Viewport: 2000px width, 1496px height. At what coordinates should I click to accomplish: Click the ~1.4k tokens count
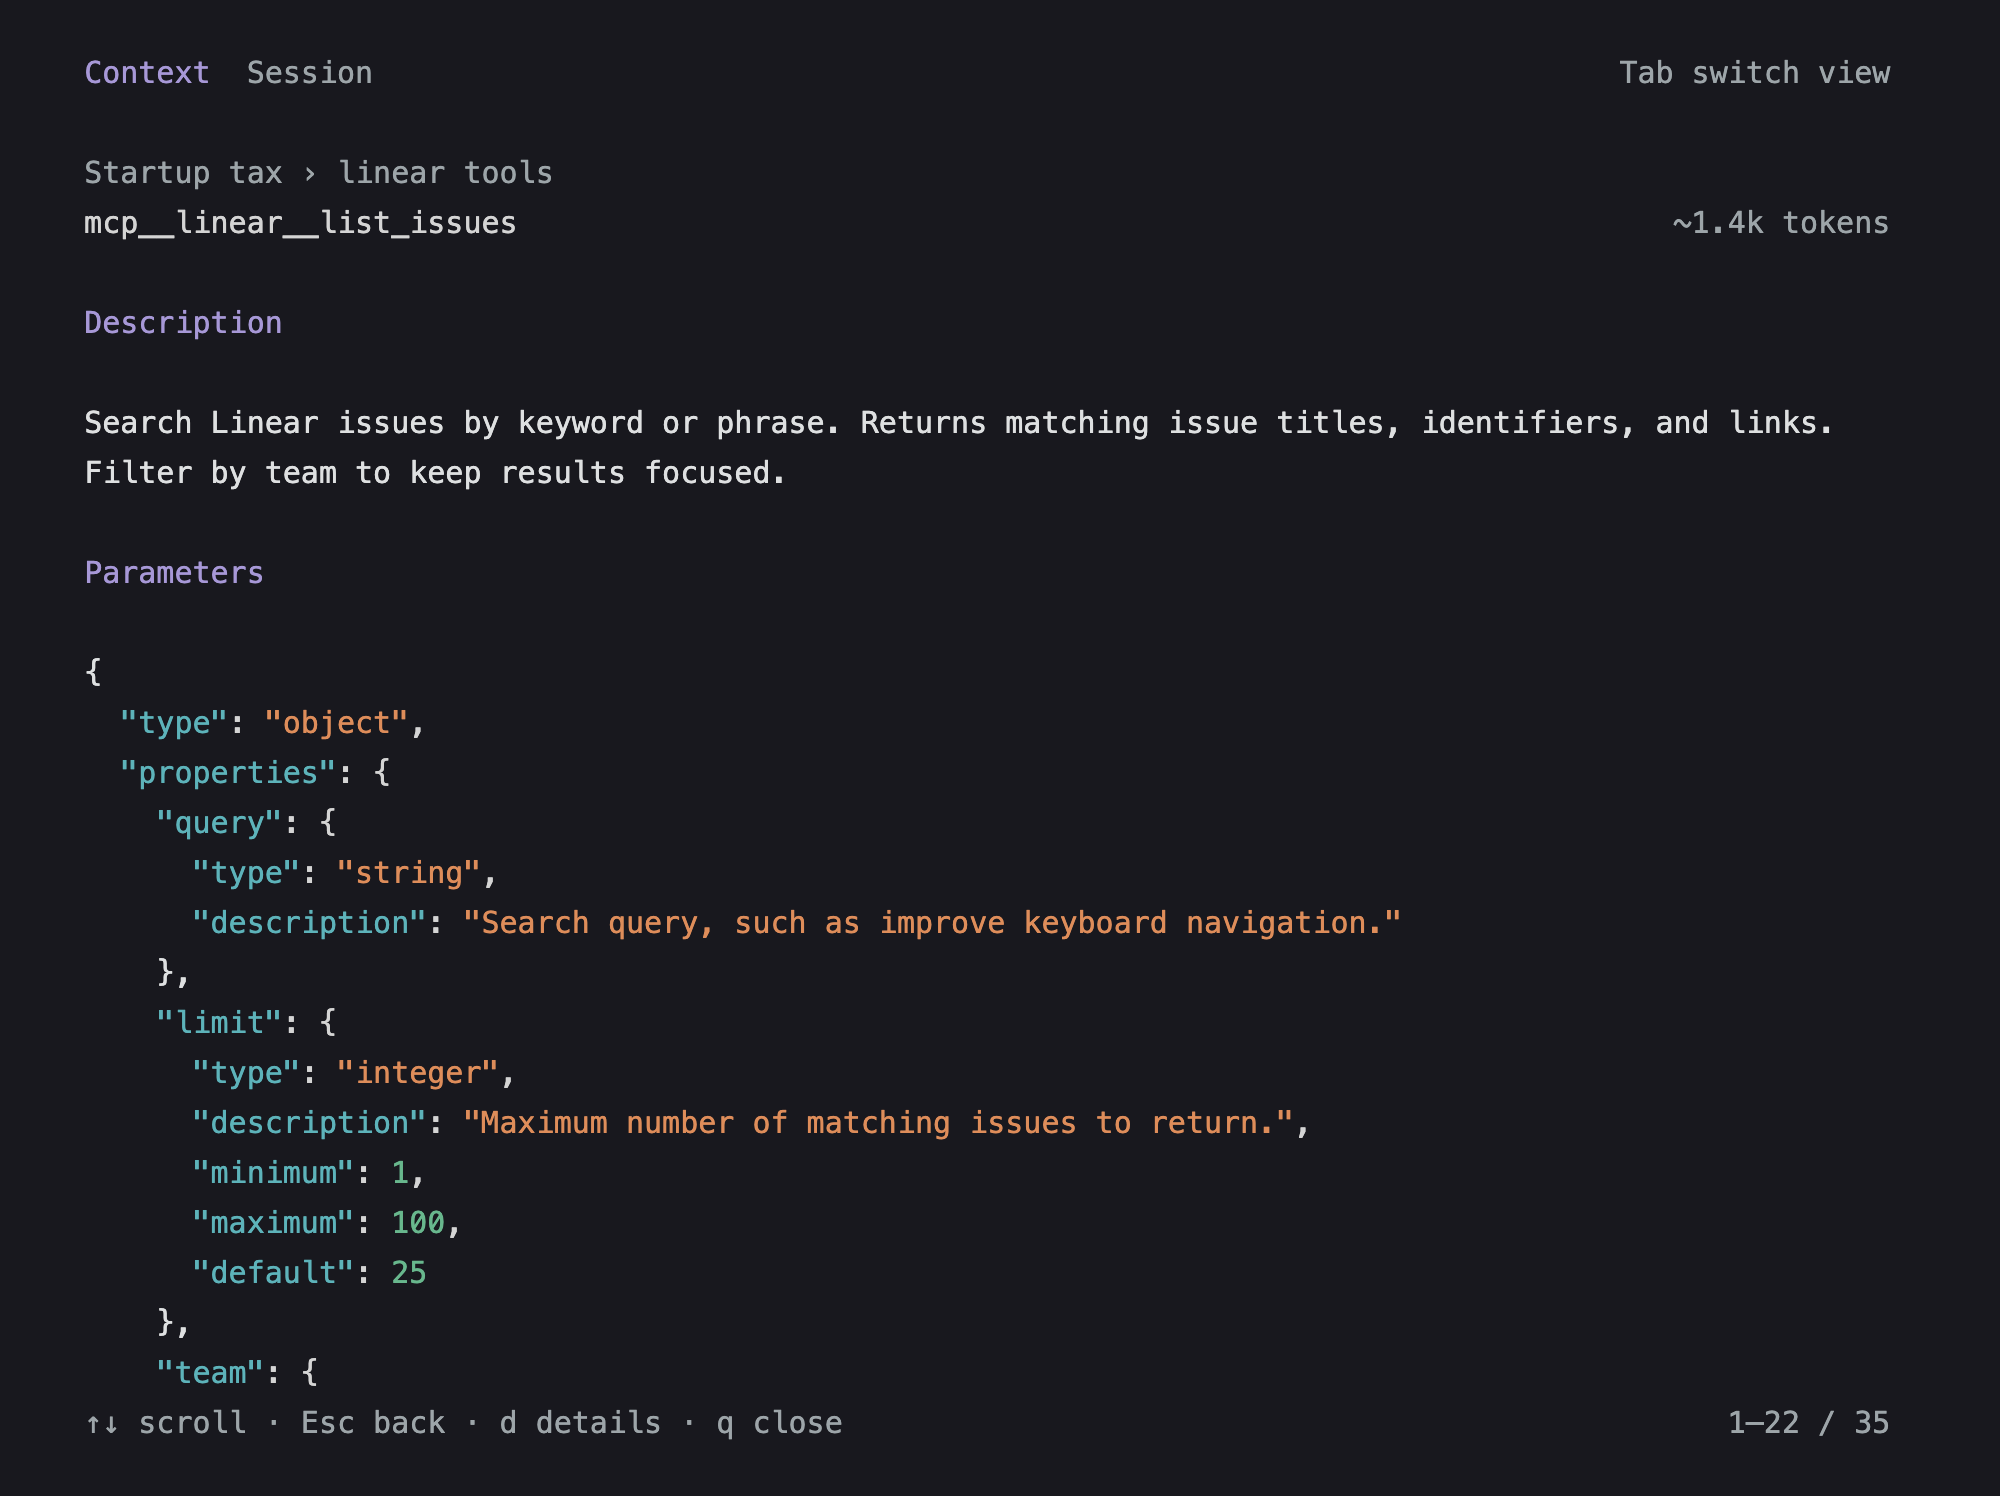1781,223
